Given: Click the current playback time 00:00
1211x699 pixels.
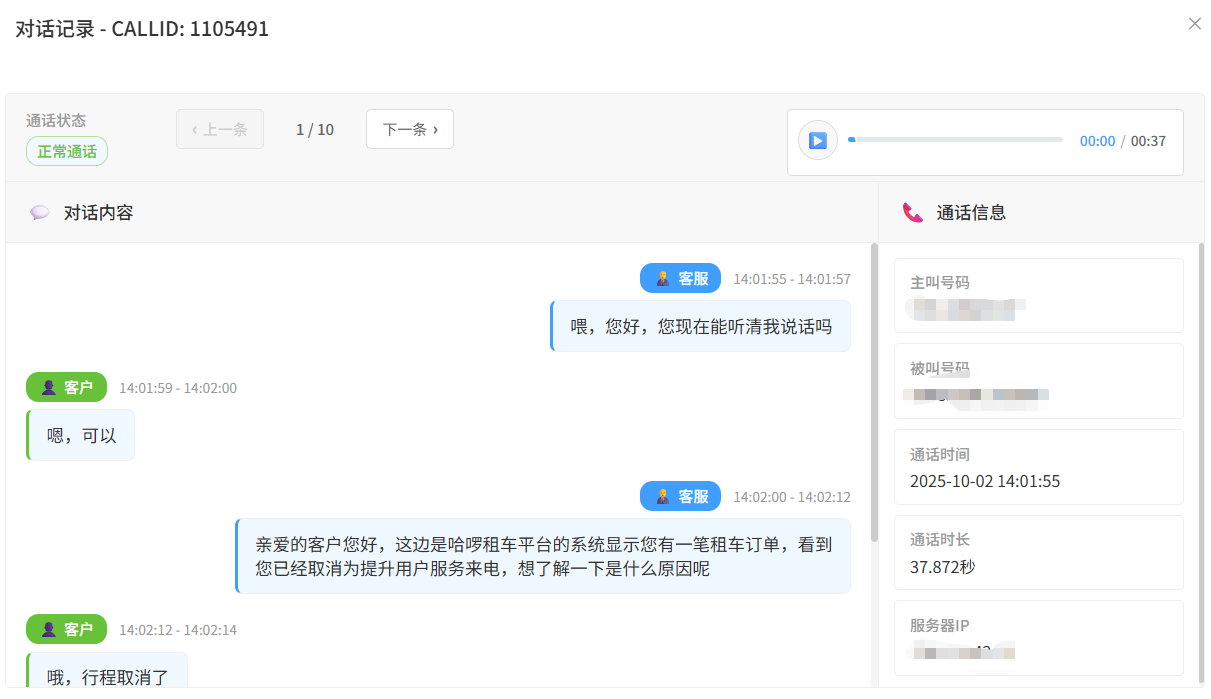Looking at the screenshot, I should tap(1097, 141).
